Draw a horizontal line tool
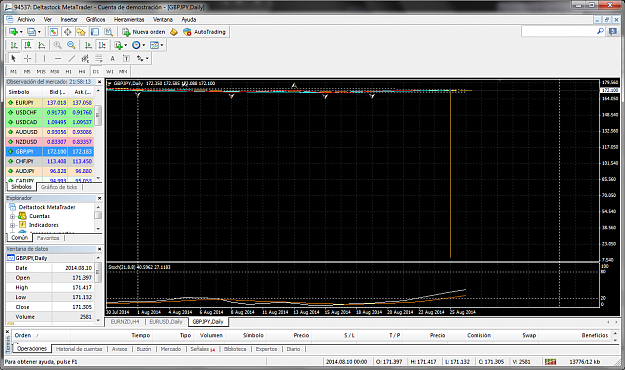The width and height of the screenshot is (625, 370). (58, 59)
